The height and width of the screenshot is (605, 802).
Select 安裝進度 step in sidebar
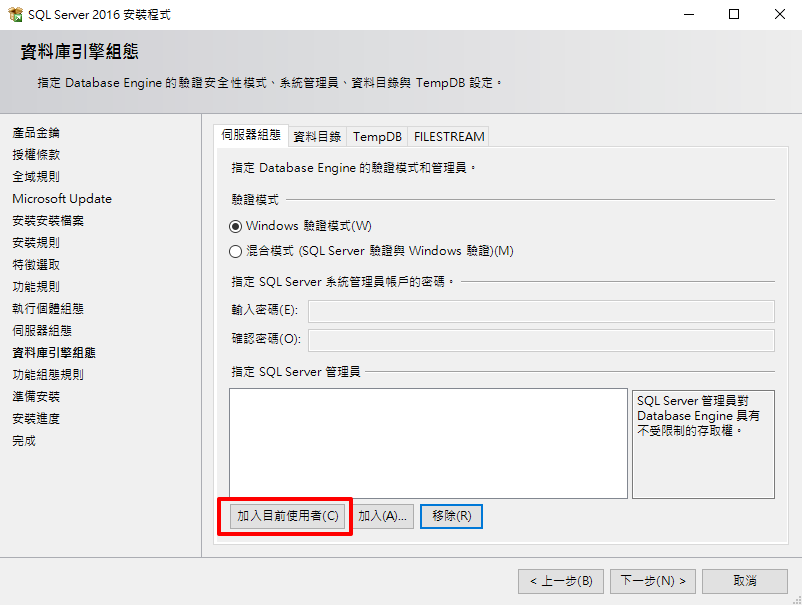[36, 419]
